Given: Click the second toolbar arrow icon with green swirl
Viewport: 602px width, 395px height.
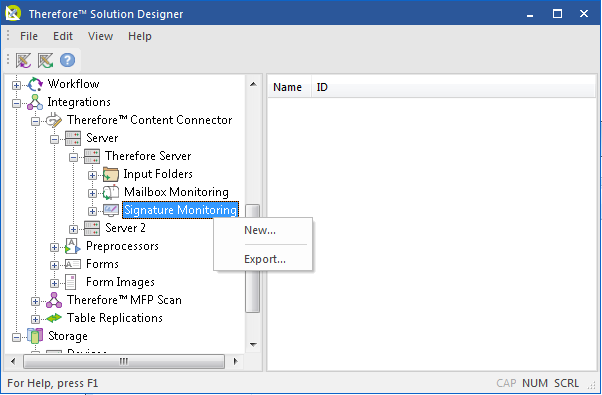Looking at the screenshot, I should (45, 60).
